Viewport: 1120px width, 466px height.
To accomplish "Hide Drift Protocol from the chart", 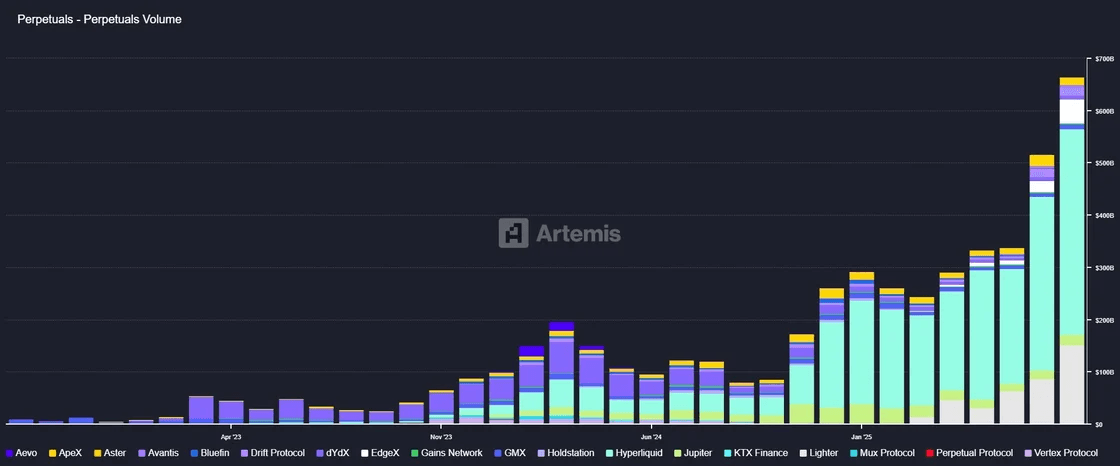I will 273,453.
